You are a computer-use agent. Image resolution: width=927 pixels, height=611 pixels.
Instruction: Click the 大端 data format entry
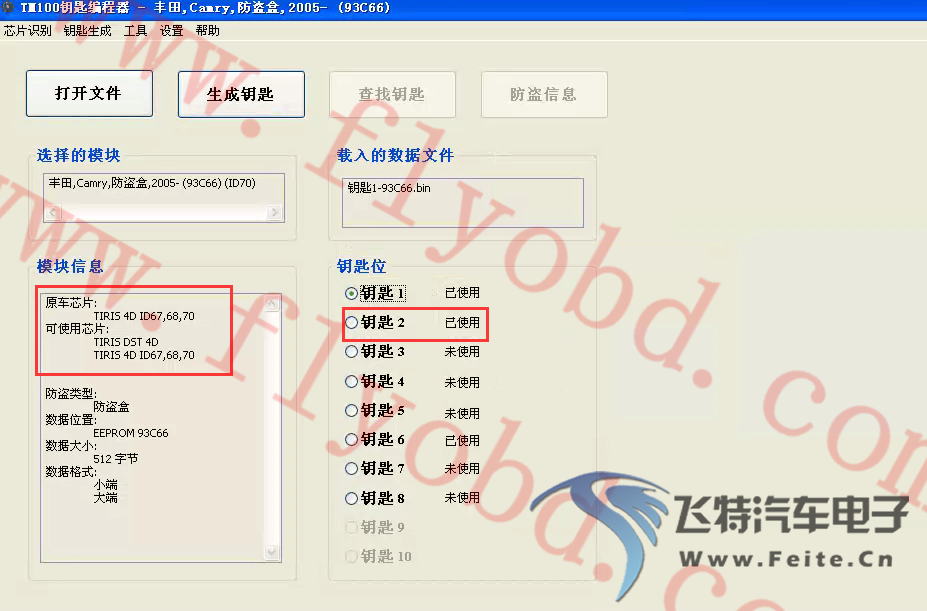(105, 498)
